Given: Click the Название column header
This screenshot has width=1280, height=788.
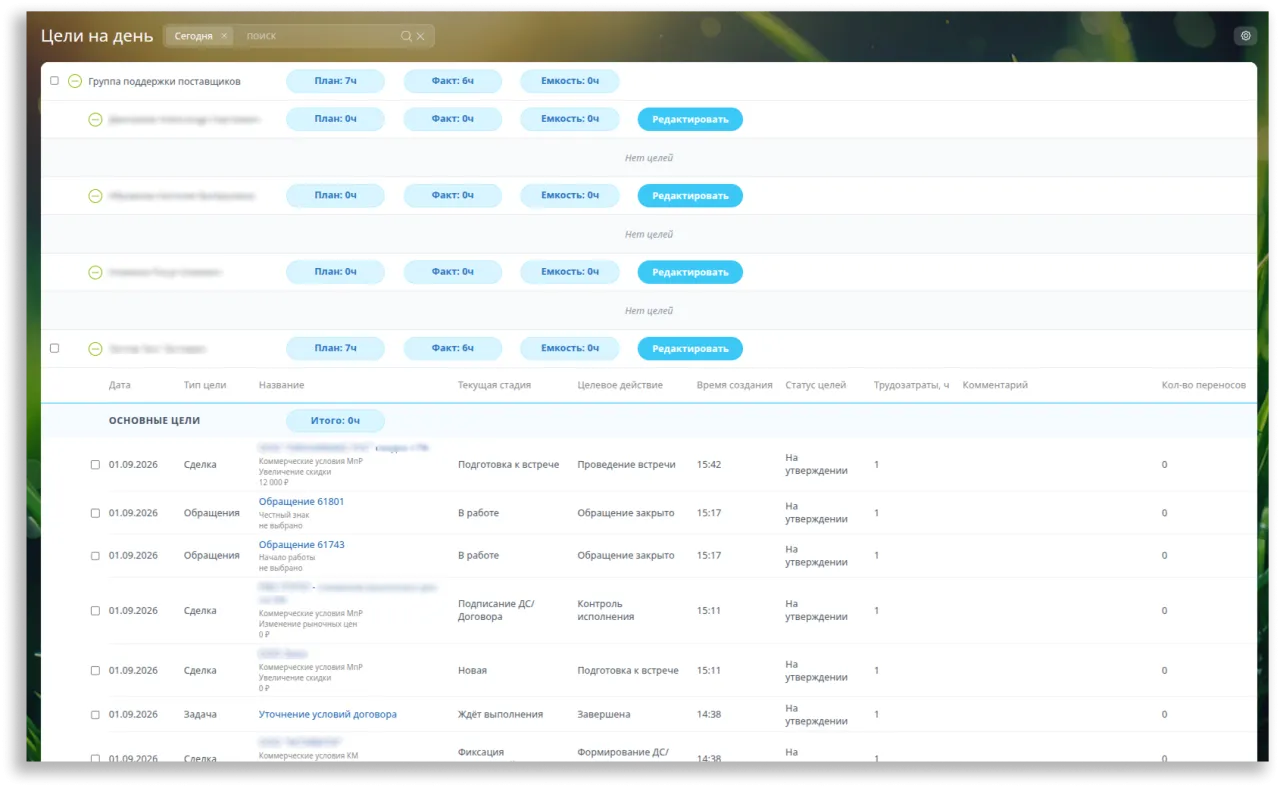Looking at the screenshot, I should 282,385.
